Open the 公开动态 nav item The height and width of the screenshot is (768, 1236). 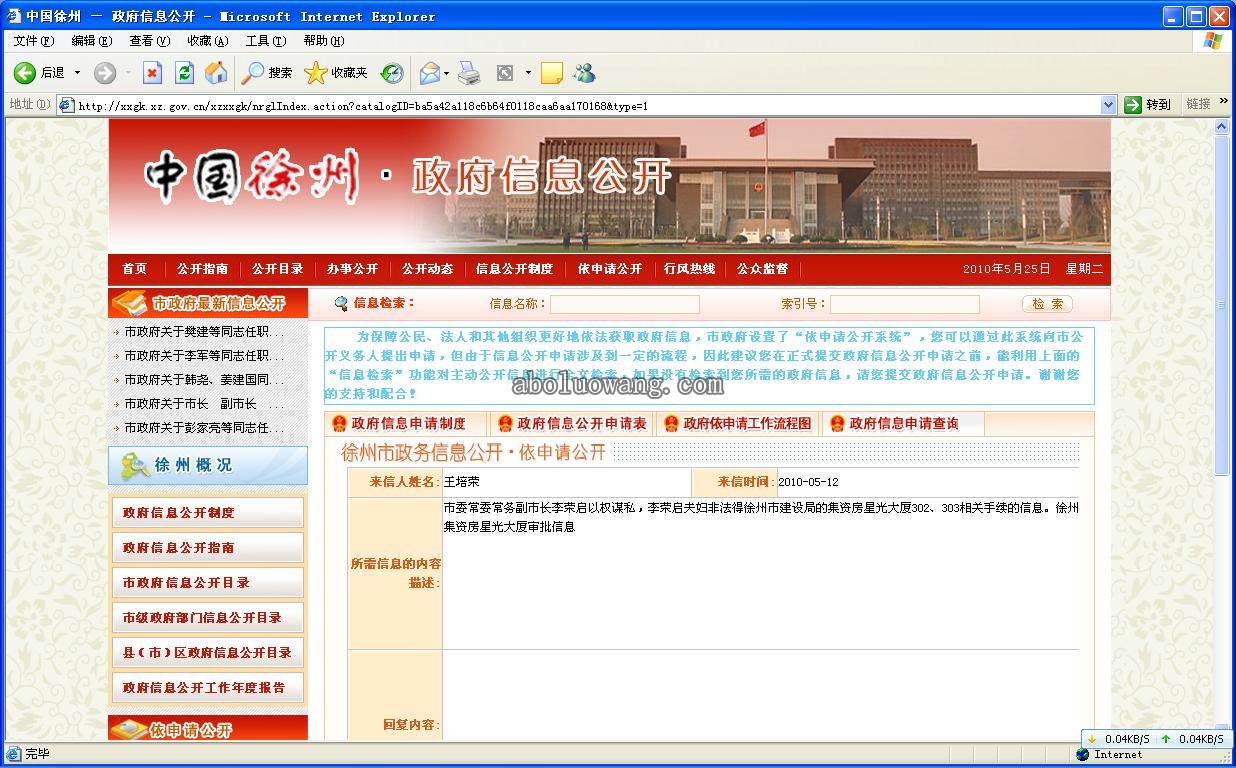[x=427, y=269]
